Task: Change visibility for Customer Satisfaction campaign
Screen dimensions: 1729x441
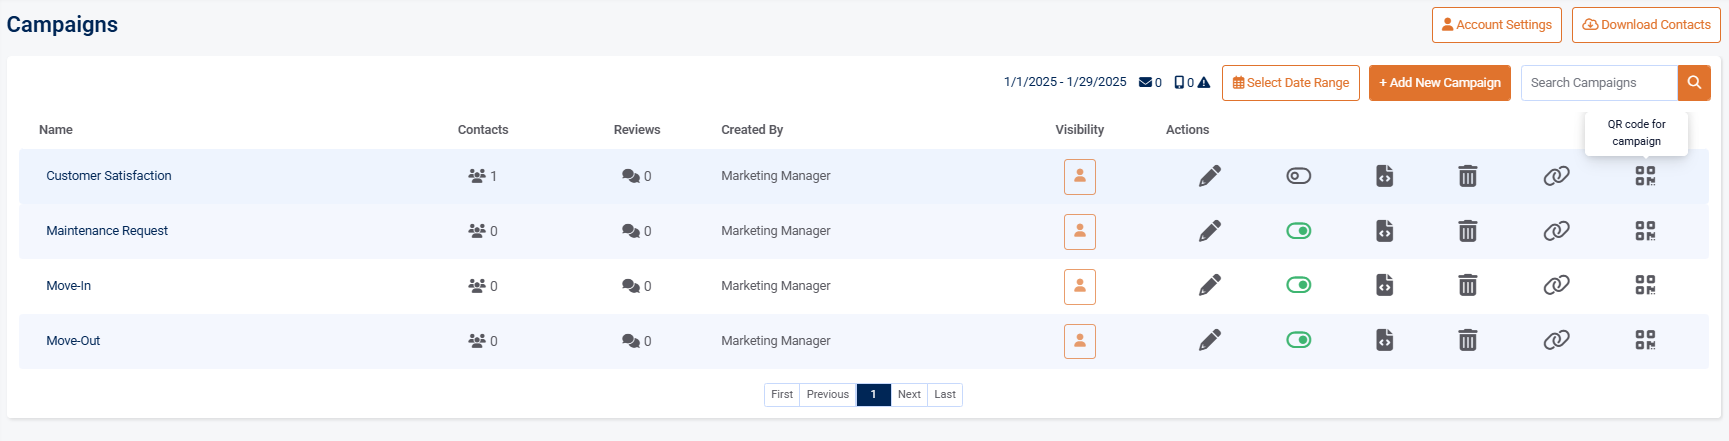Action: (x=1079, y=177)
